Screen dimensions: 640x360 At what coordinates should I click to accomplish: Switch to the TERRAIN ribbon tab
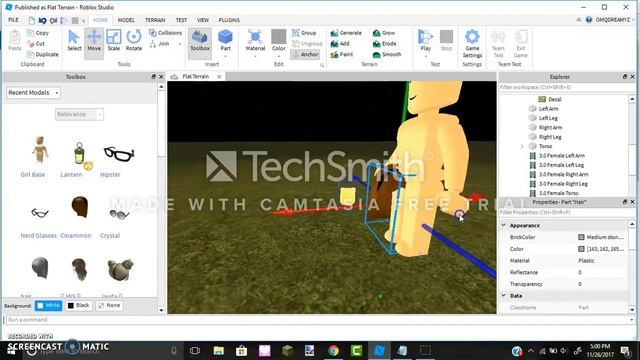click(155, 20)
